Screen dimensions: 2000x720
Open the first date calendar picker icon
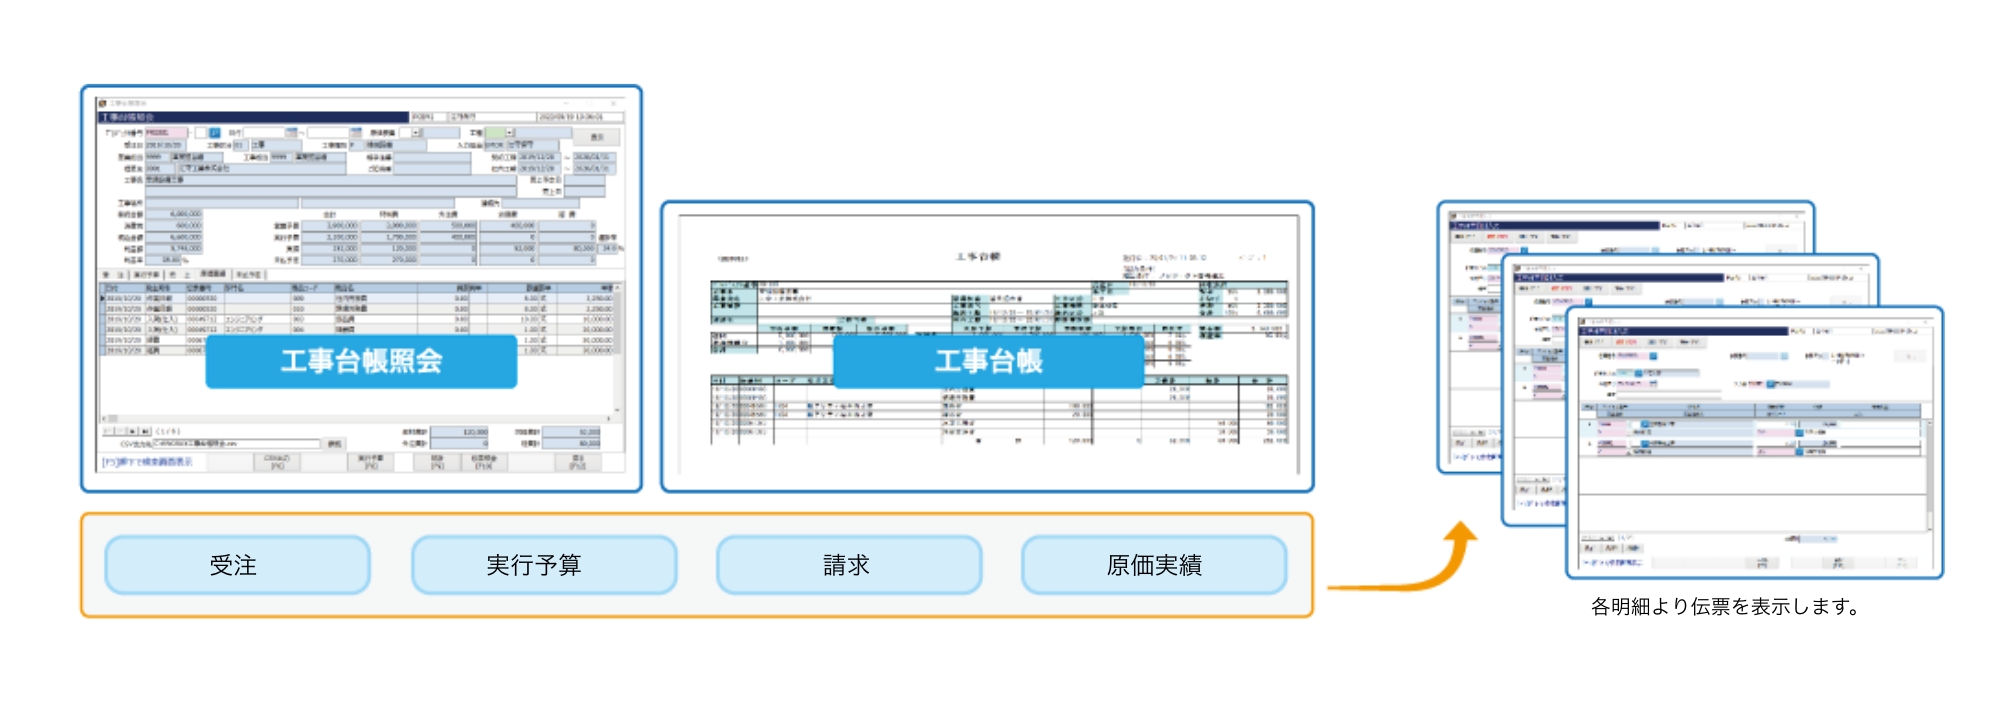click(x=291, y=132)
